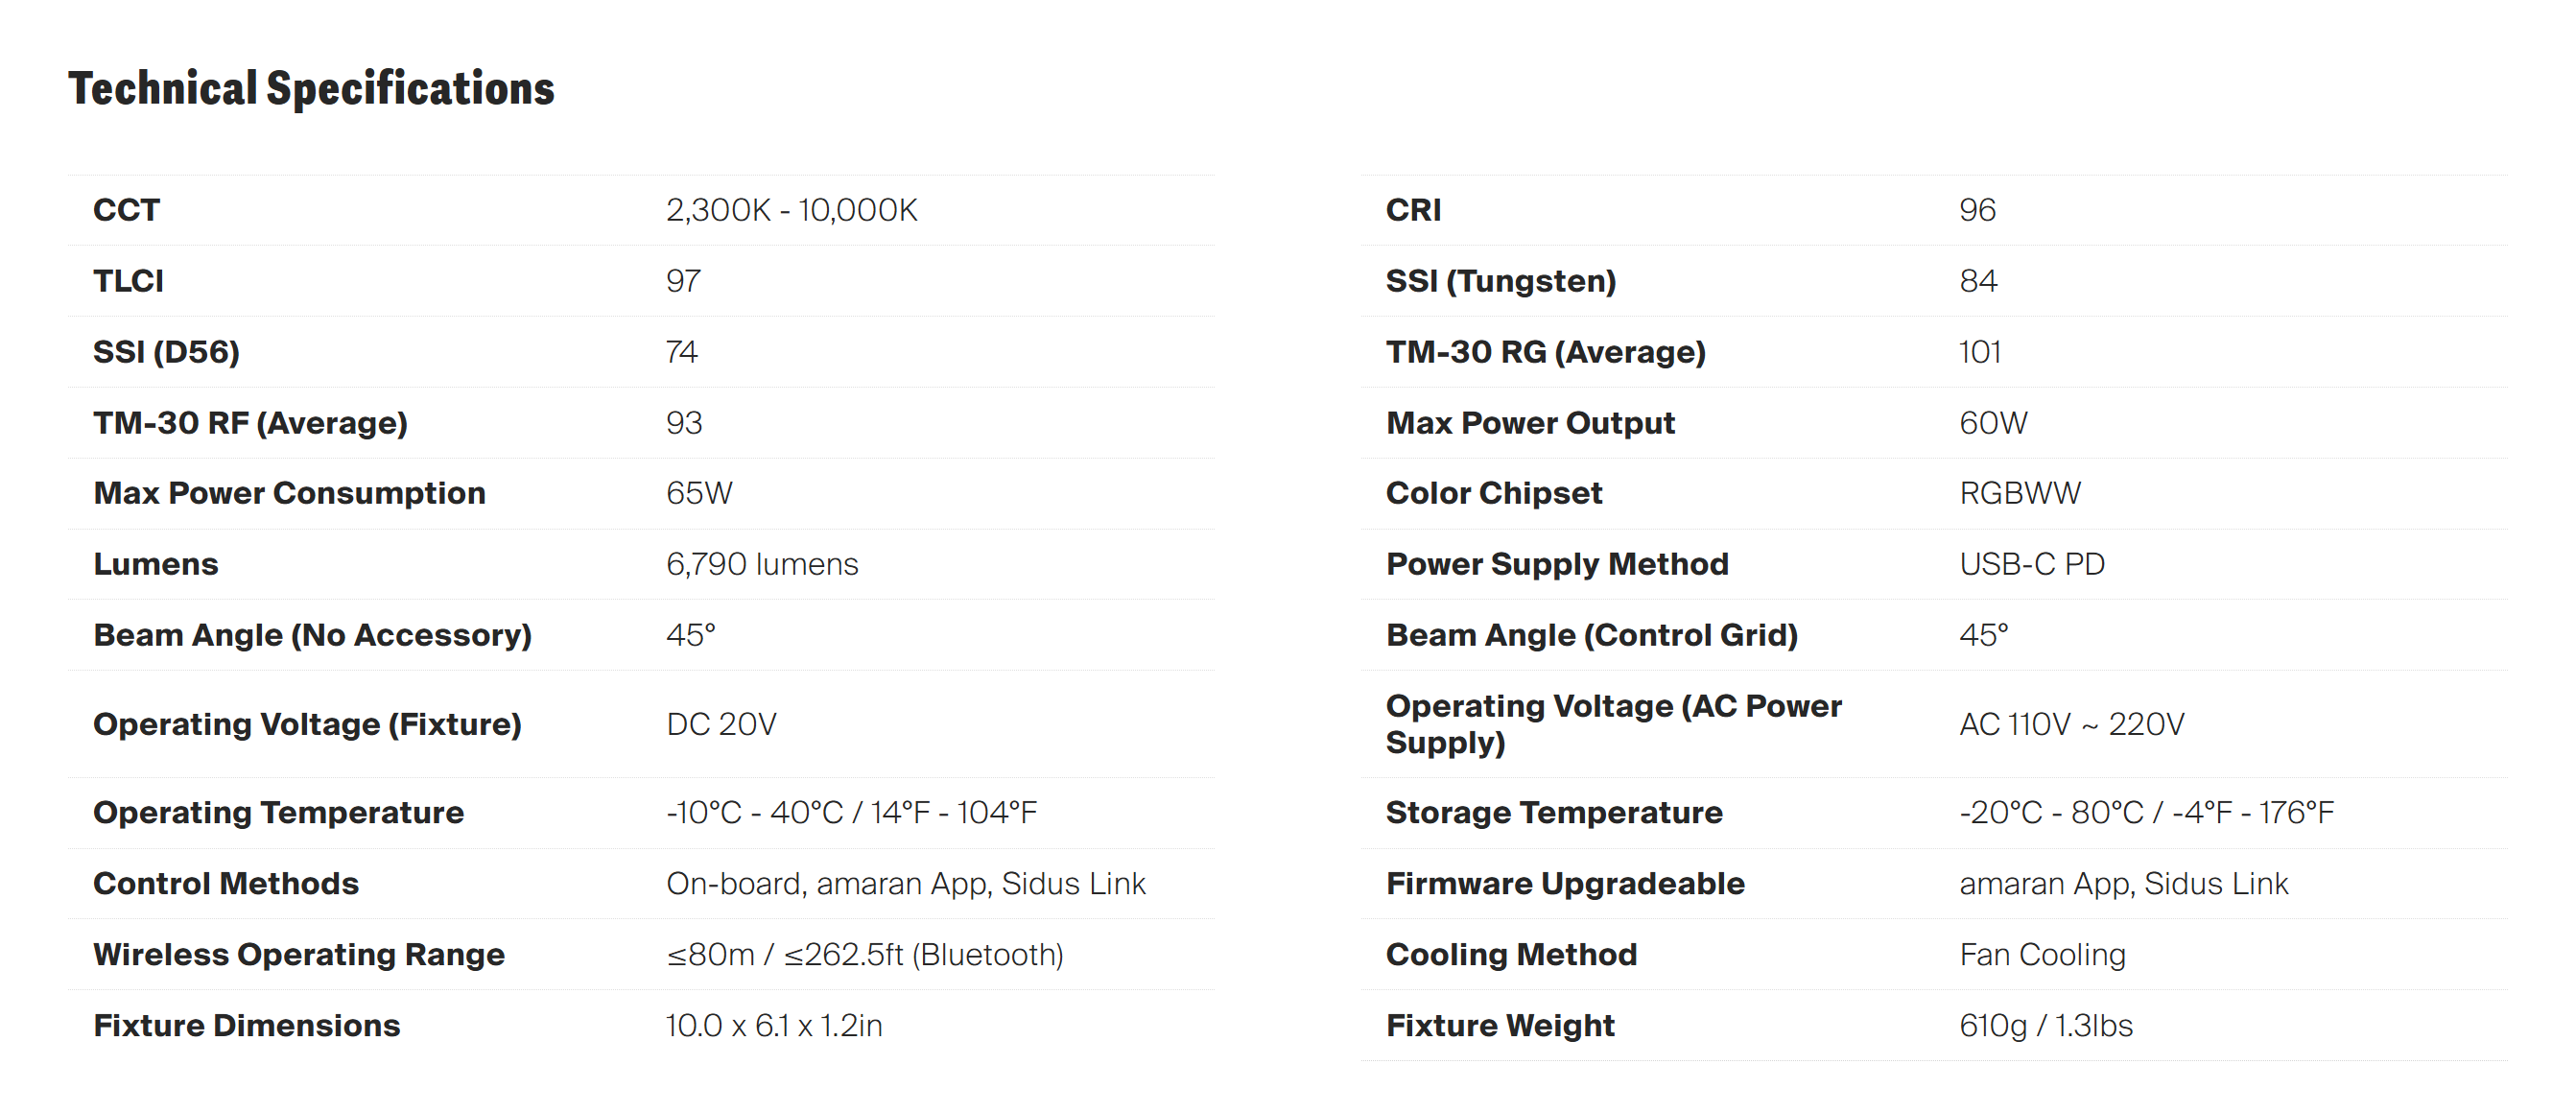Image resolution: width=2576 pixels, height=1112 pixels.
Task: Click the Wireless Operating Range label
Action: click(299, 954)
